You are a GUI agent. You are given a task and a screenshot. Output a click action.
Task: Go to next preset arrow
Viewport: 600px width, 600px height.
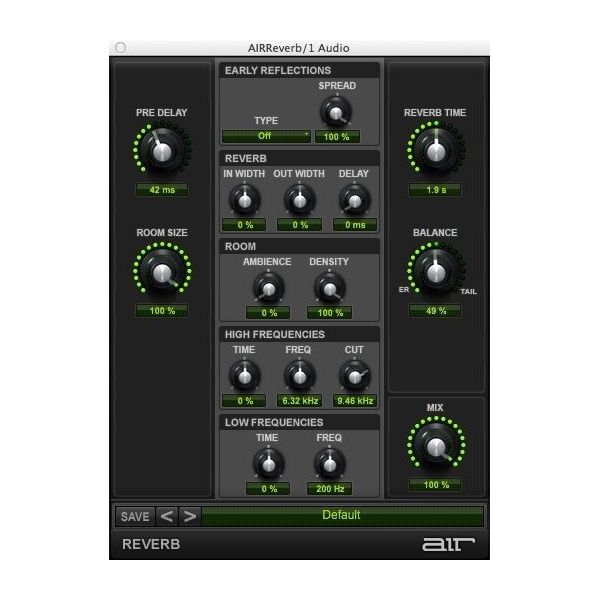[190, 516]
